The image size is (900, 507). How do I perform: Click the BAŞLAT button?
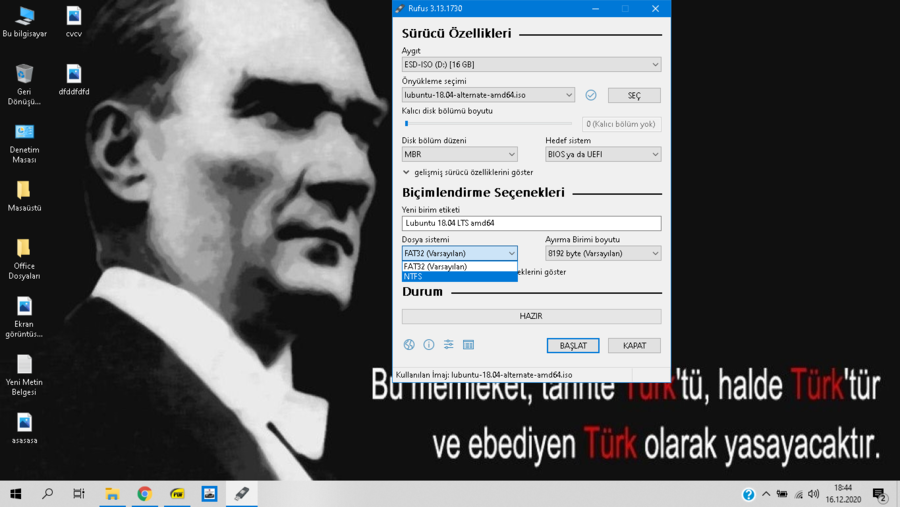click(573, 346)
